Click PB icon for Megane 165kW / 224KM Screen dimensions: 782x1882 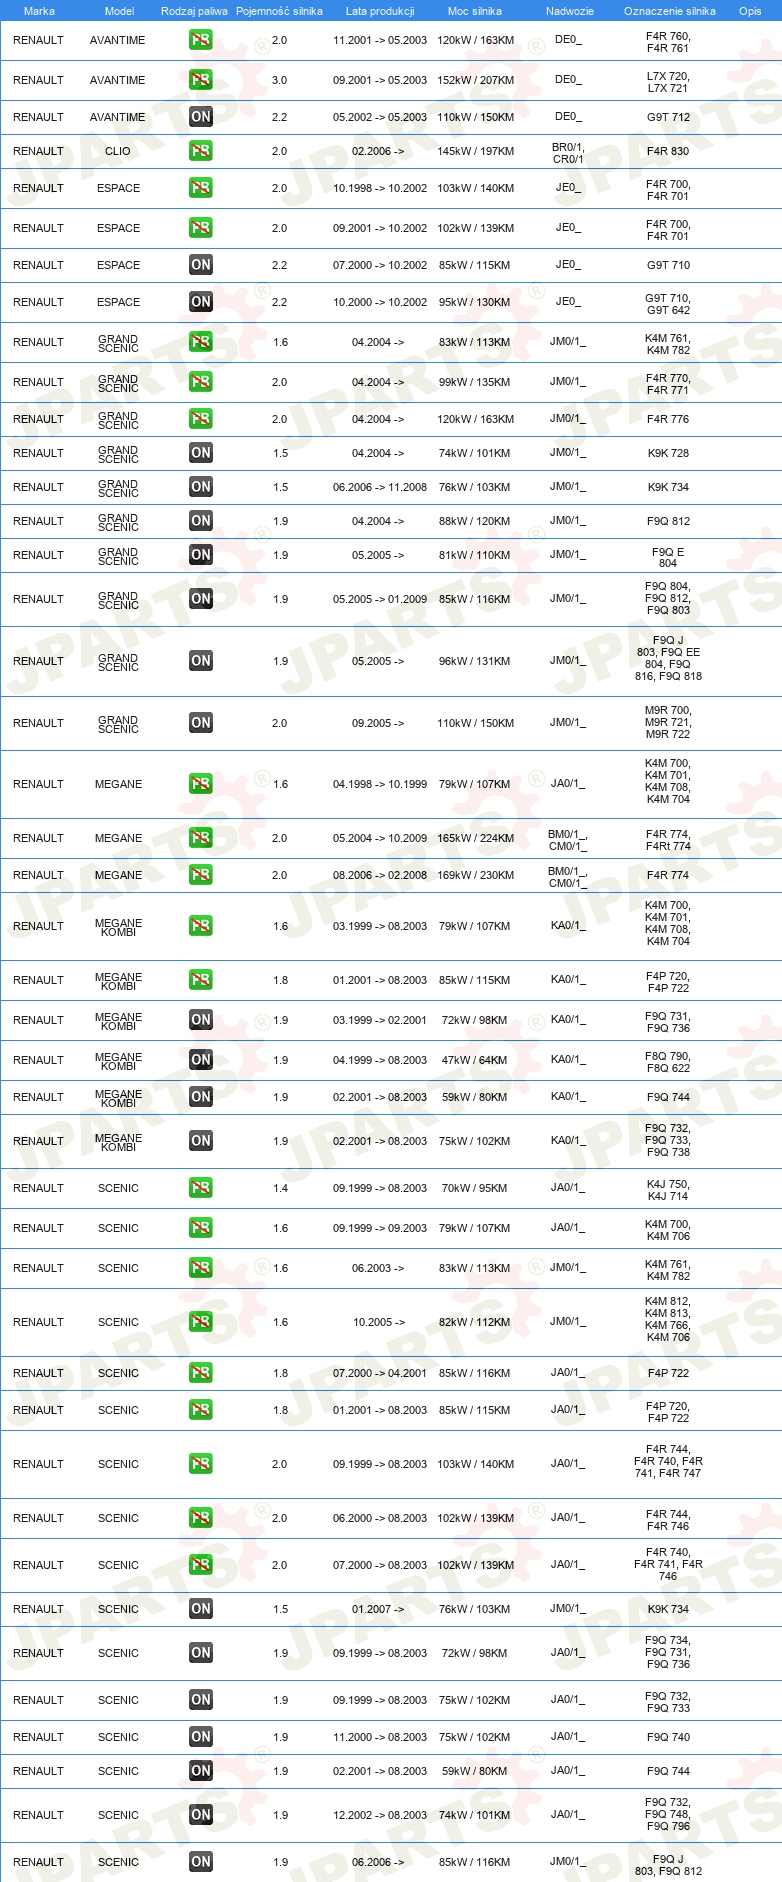tap(201, 838)
